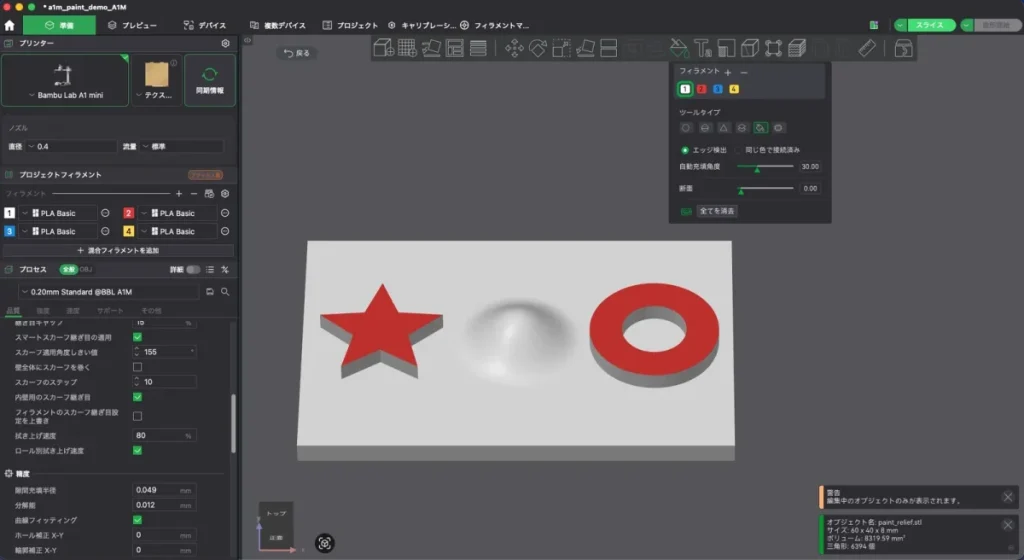
Task: Click the Split to layers stack icon
Action: [478, 48]
